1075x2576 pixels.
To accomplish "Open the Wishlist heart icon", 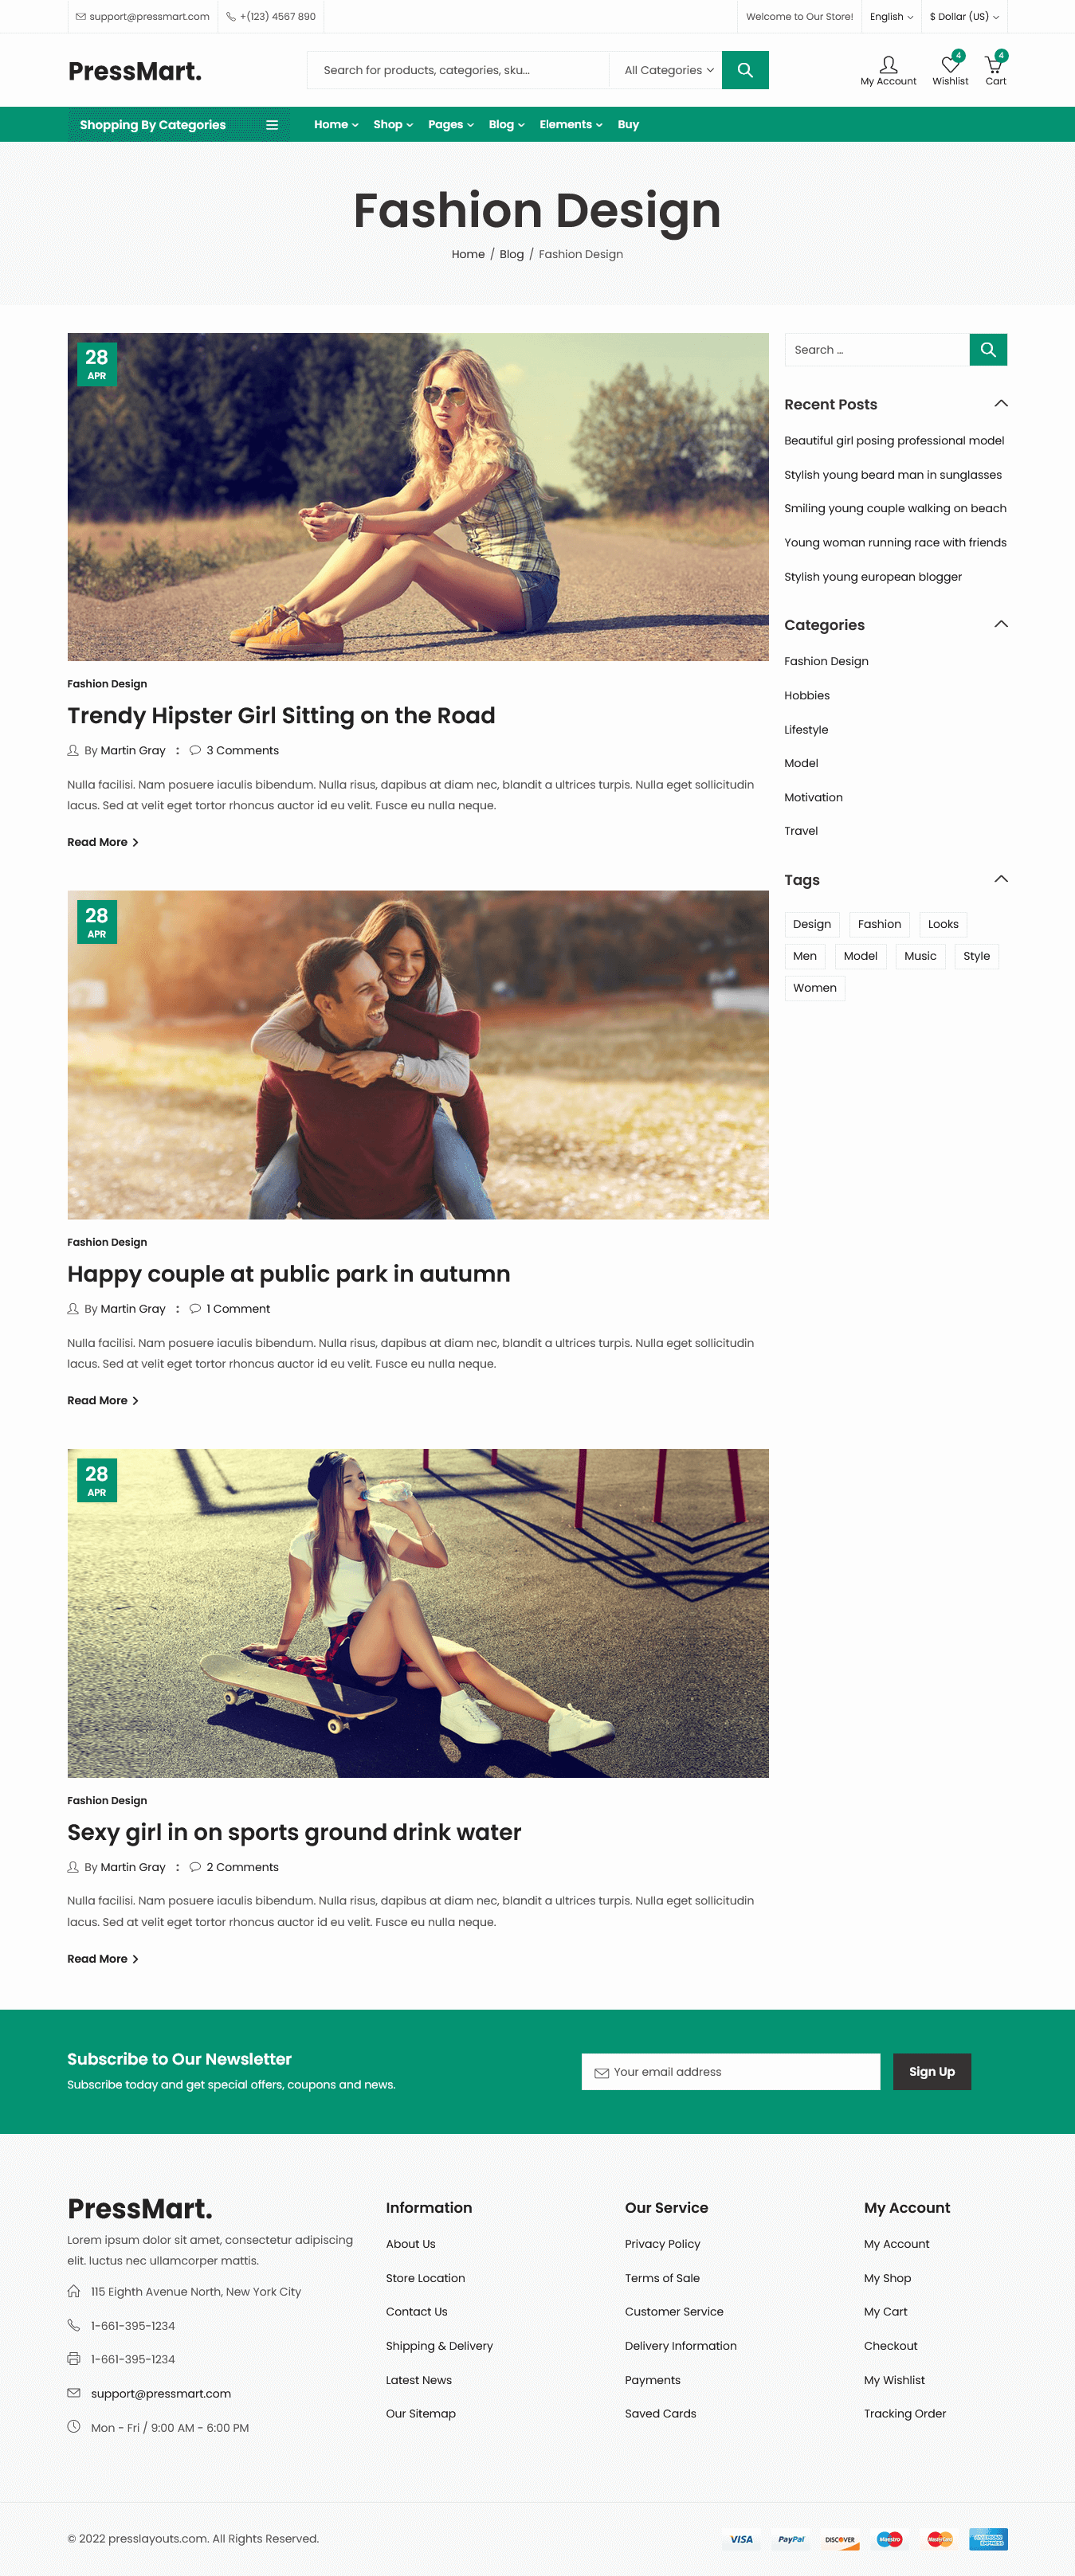I will click(950, 65).
